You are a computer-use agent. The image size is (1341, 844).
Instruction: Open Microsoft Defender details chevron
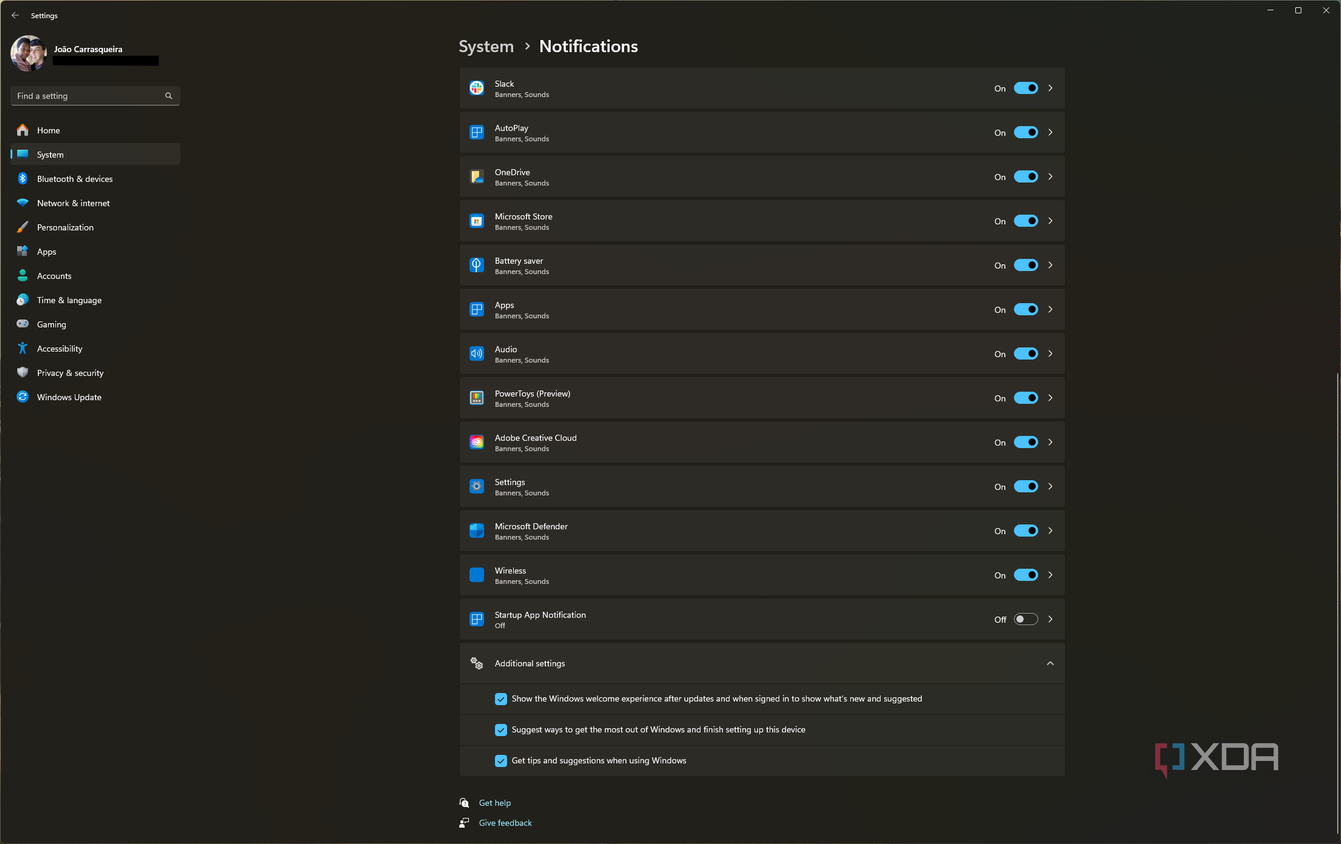click(x=1050, y=531)
